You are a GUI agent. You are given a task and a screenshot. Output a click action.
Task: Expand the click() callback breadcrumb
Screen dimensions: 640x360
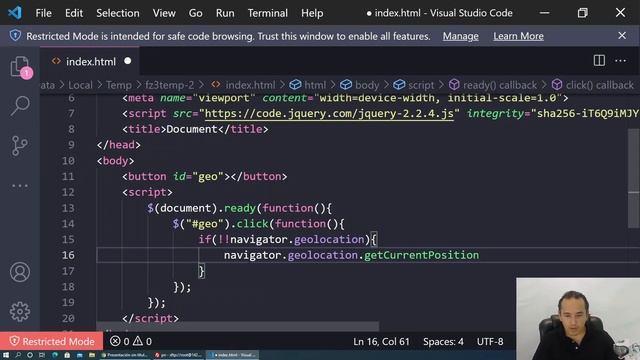click(592, 85)
